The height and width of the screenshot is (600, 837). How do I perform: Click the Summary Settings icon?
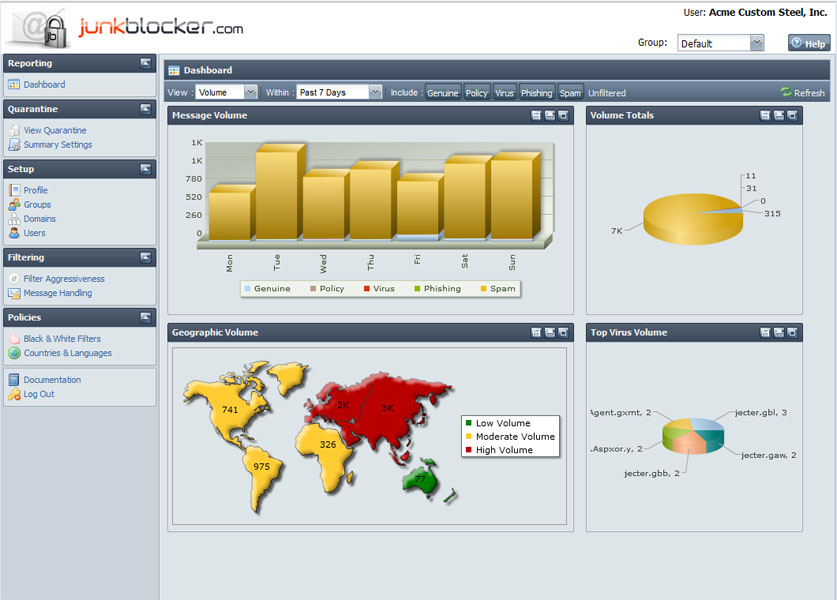pos(14,145)
